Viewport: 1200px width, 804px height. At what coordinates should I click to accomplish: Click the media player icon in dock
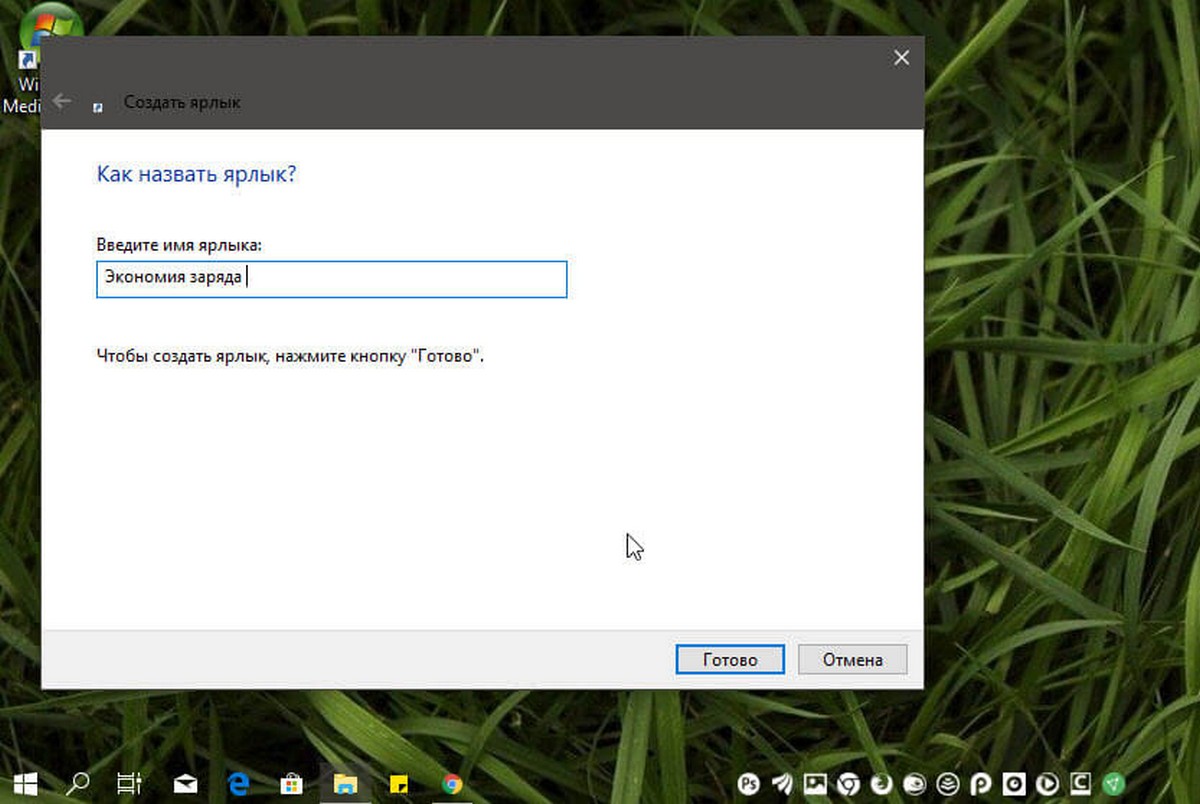(1047, 784)
